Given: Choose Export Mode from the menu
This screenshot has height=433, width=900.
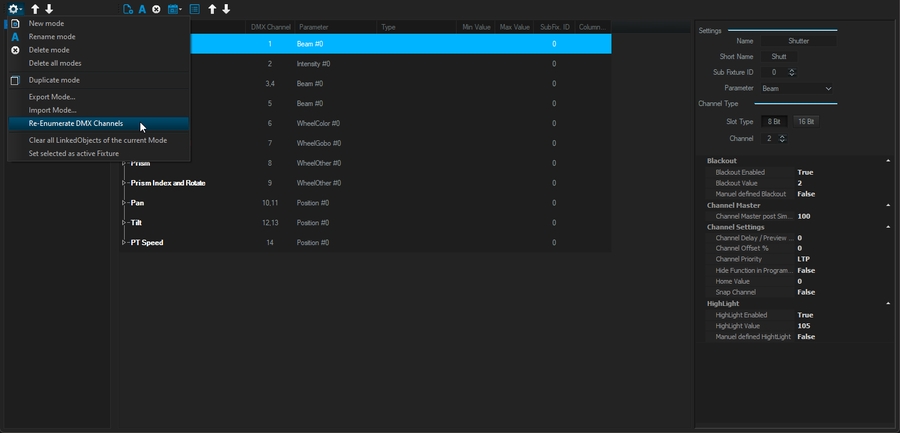Looking at the screenshot, I should point(52,97).
